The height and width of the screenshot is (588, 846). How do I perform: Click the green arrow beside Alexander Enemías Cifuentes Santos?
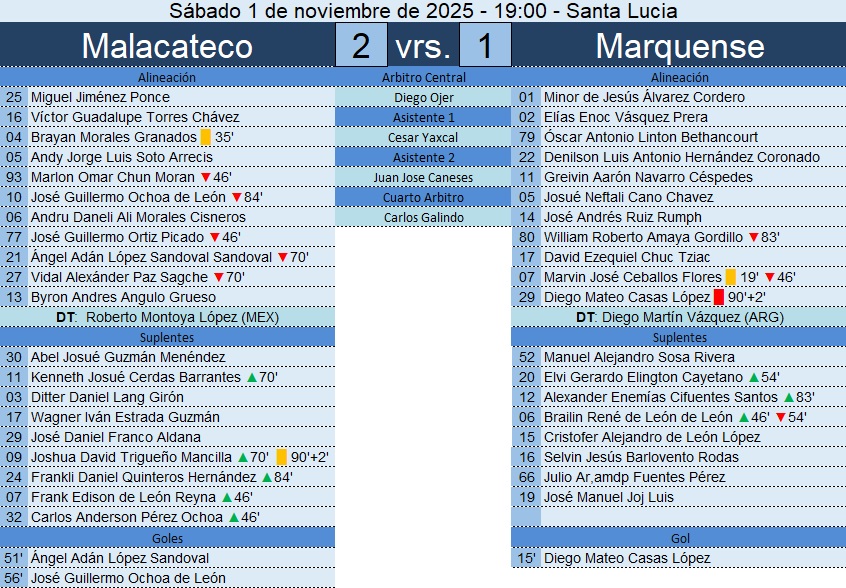pyautogui.click(x=789, y=397)
